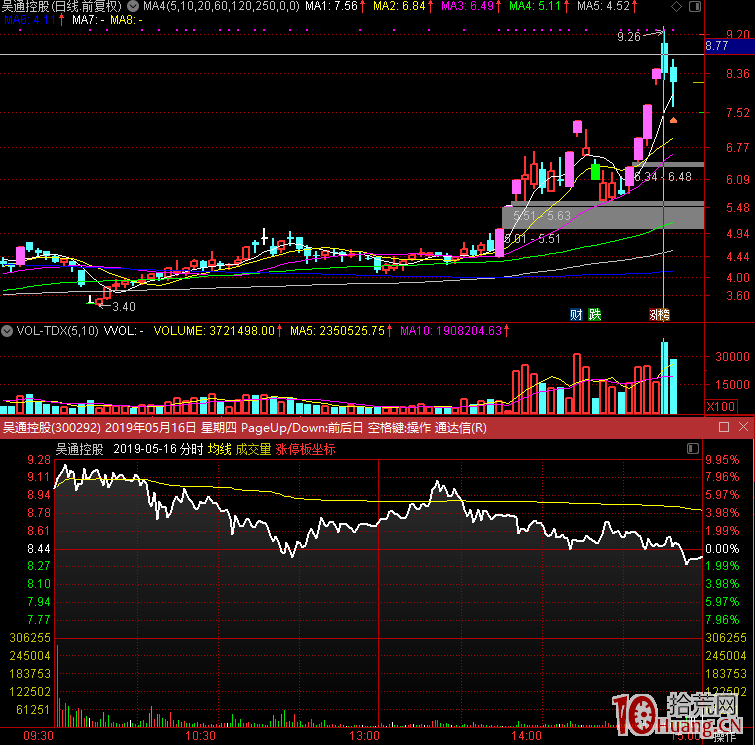Click the 14:00 time axis label
Viewport: 755px width, 745px height.
click(x=526, y=736)
